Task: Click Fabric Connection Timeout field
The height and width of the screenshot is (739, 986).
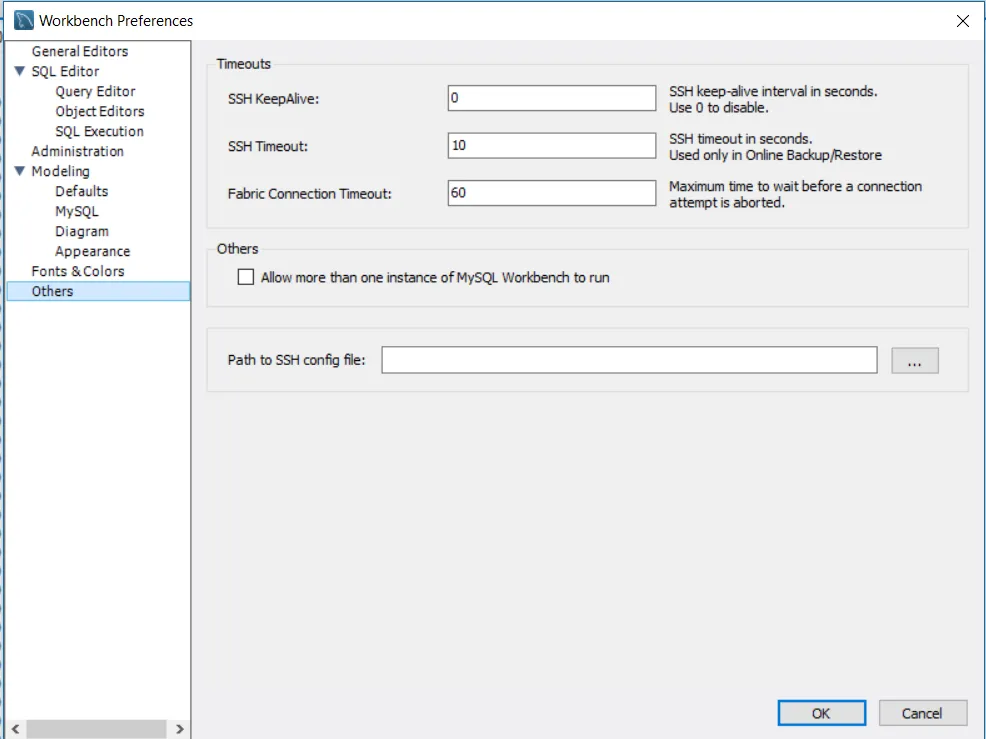Action: click(551, 193)
